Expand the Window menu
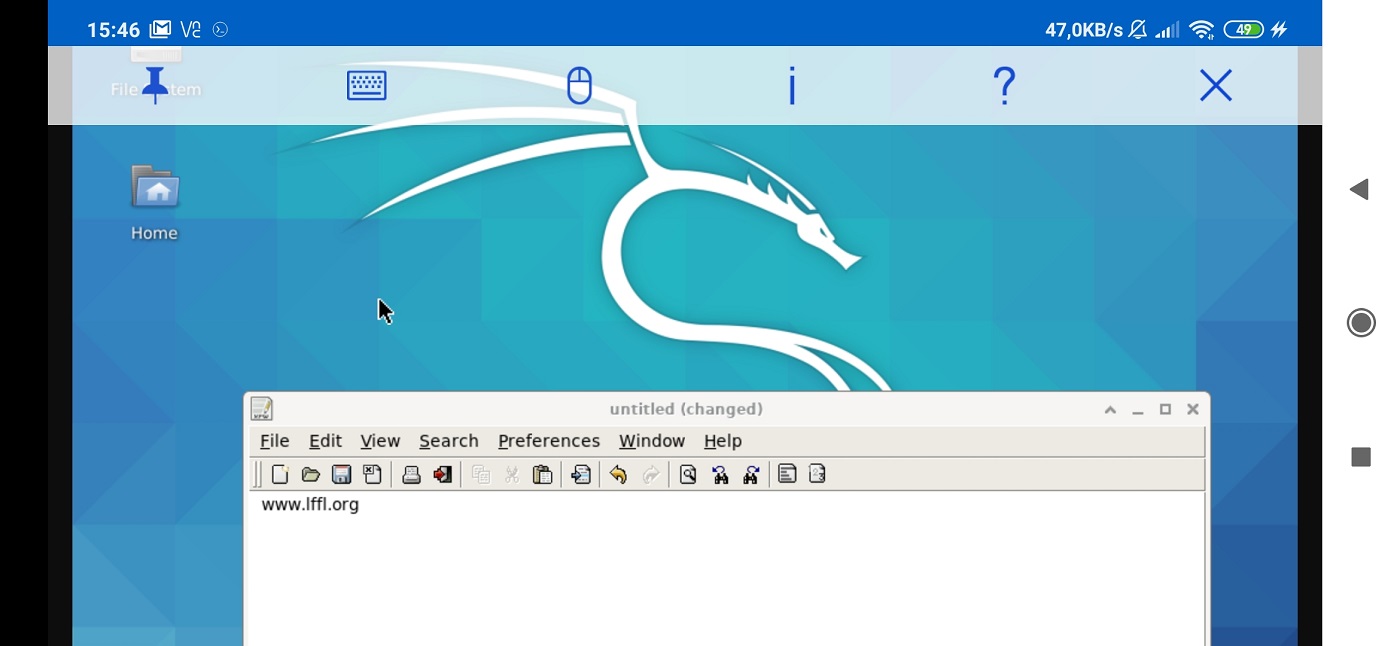 click(651, 441)
